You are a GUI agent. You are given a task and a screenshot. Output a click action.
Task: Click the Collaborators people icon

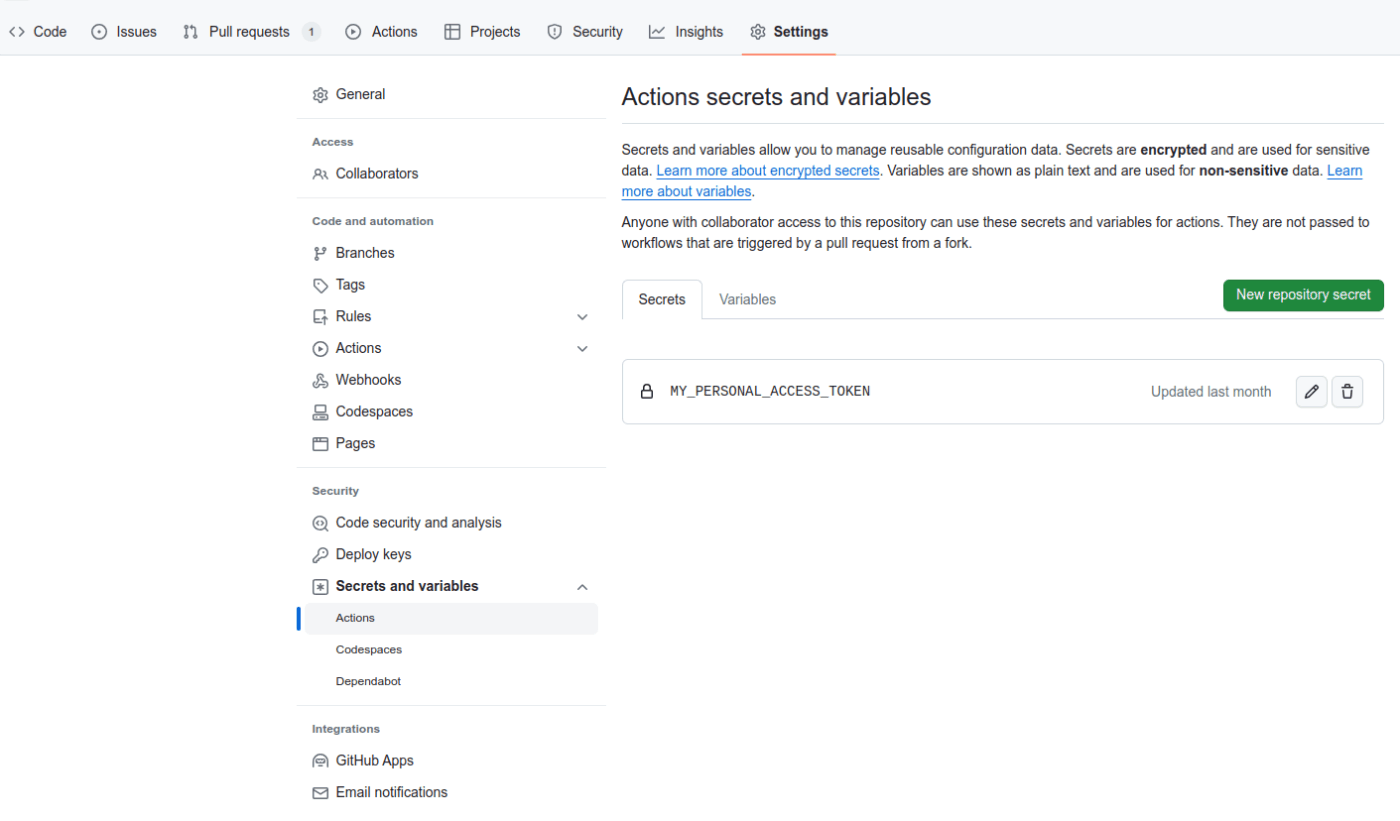320,174
